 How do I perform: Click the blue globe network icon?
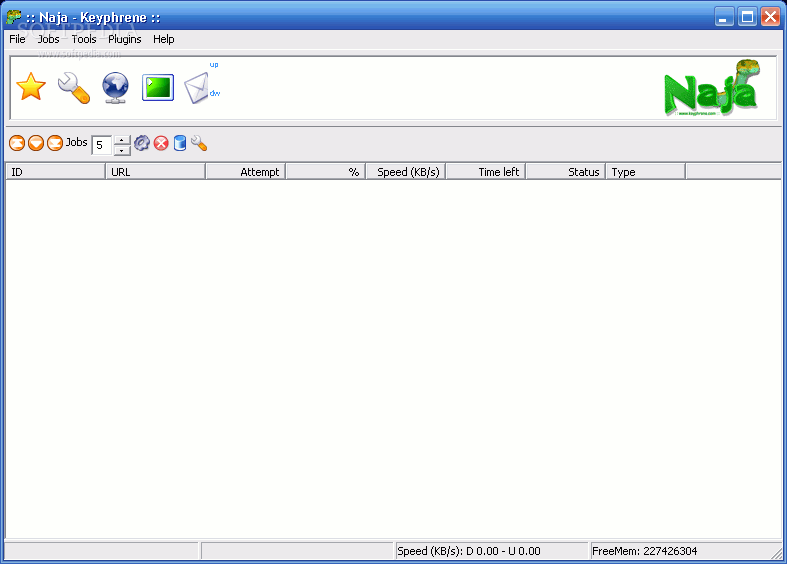115,88
